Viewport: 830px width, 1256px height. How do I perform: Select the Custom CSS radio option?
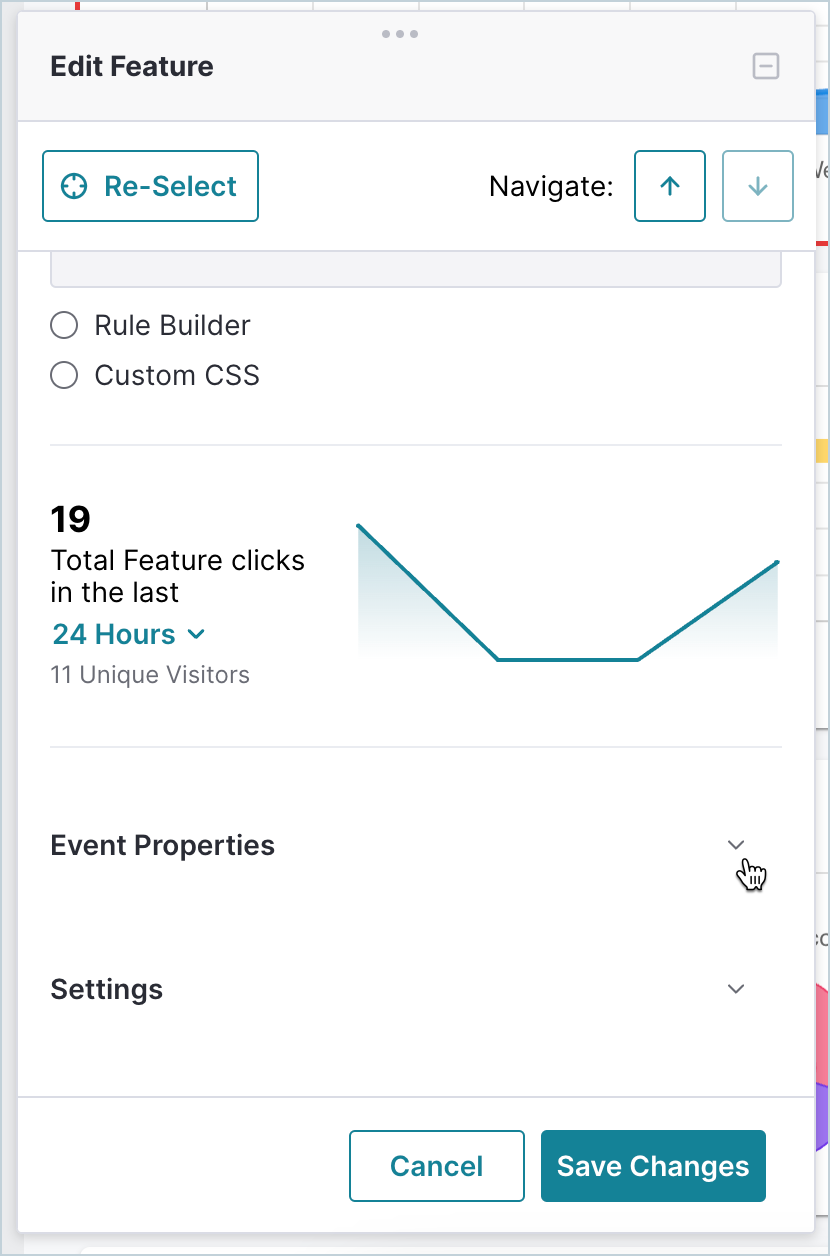pos(64,375)
